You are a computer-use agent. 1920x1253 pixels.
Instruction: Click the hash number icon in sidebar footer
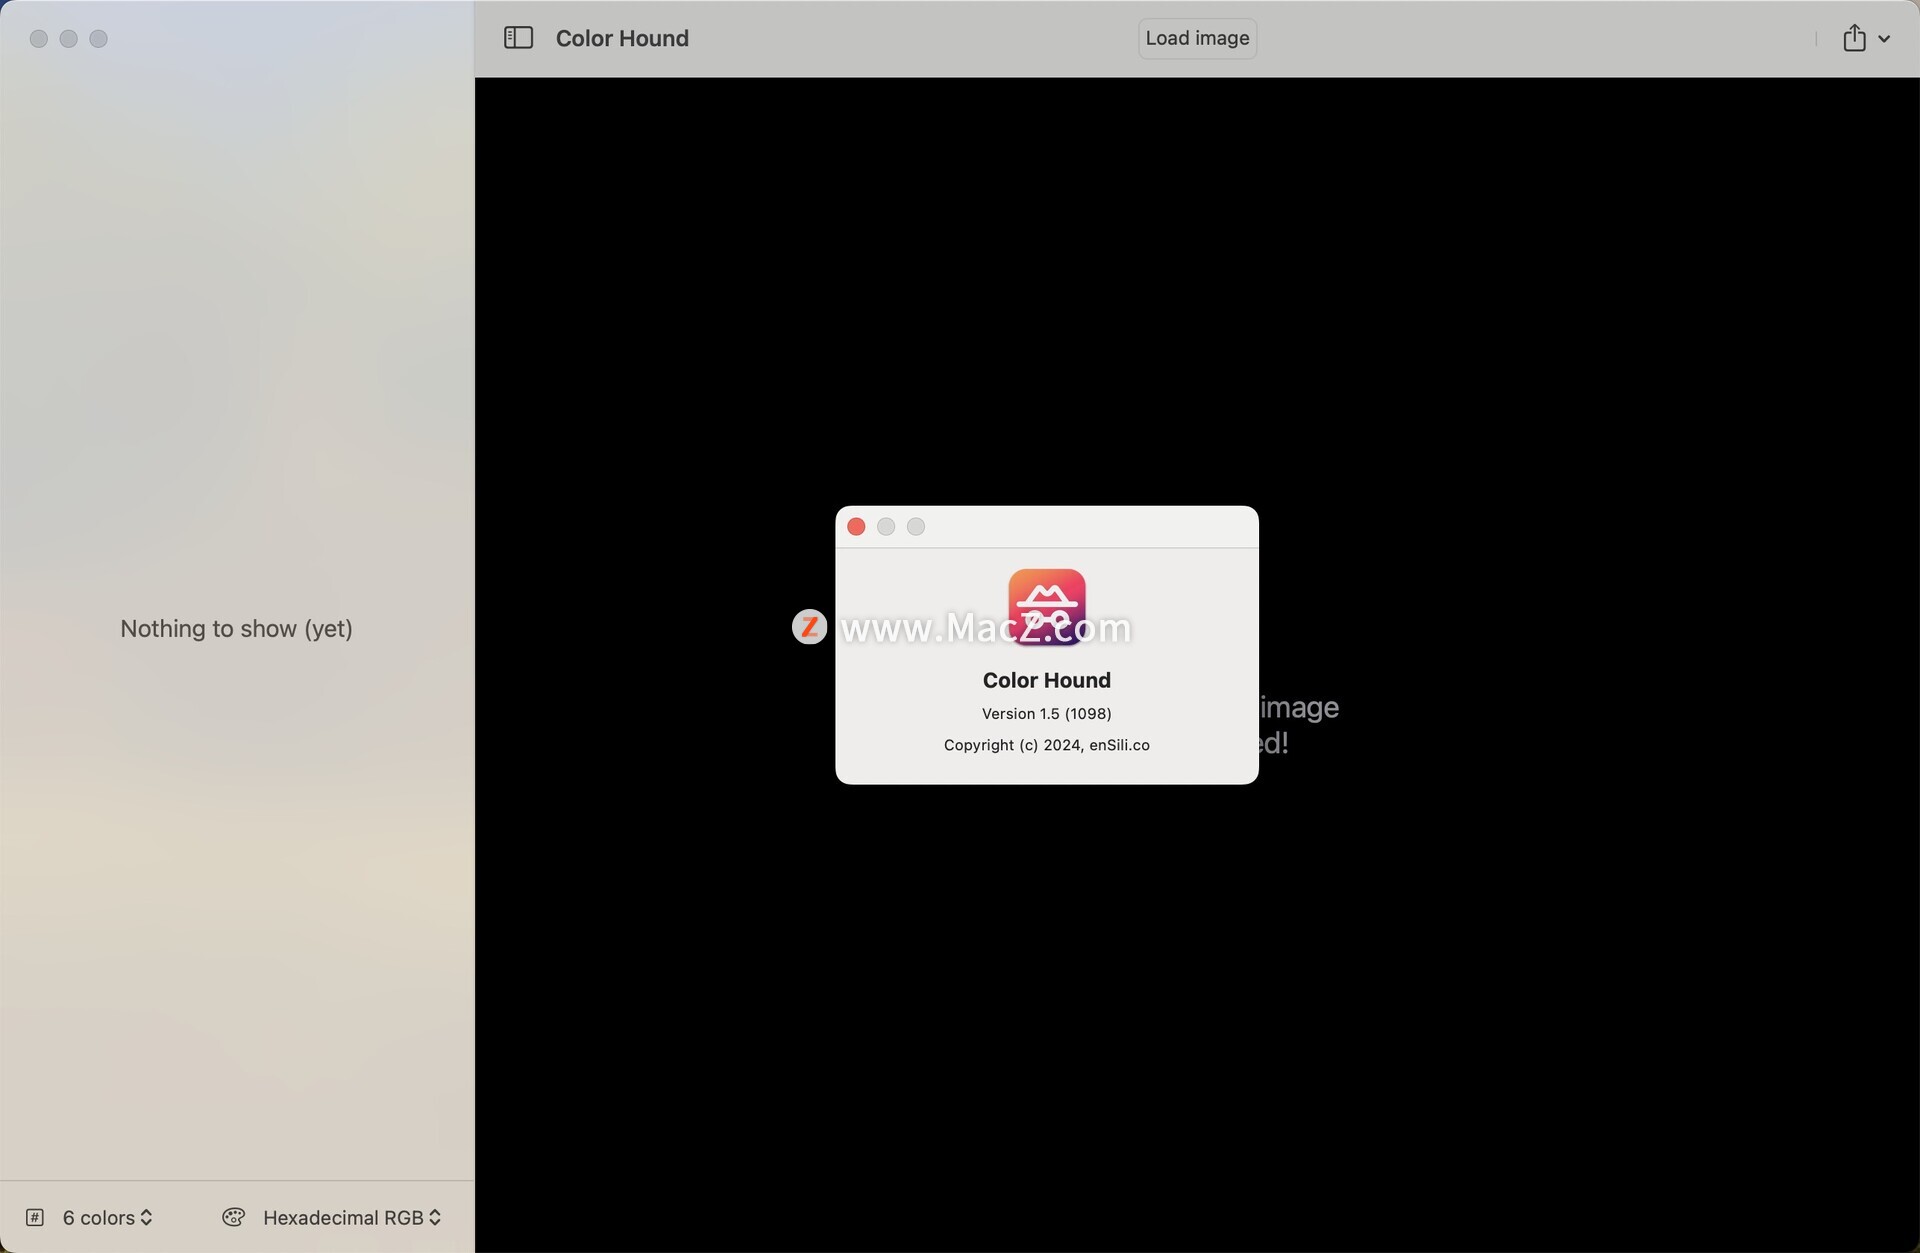pyautogui.click(x=35, y=1217)
